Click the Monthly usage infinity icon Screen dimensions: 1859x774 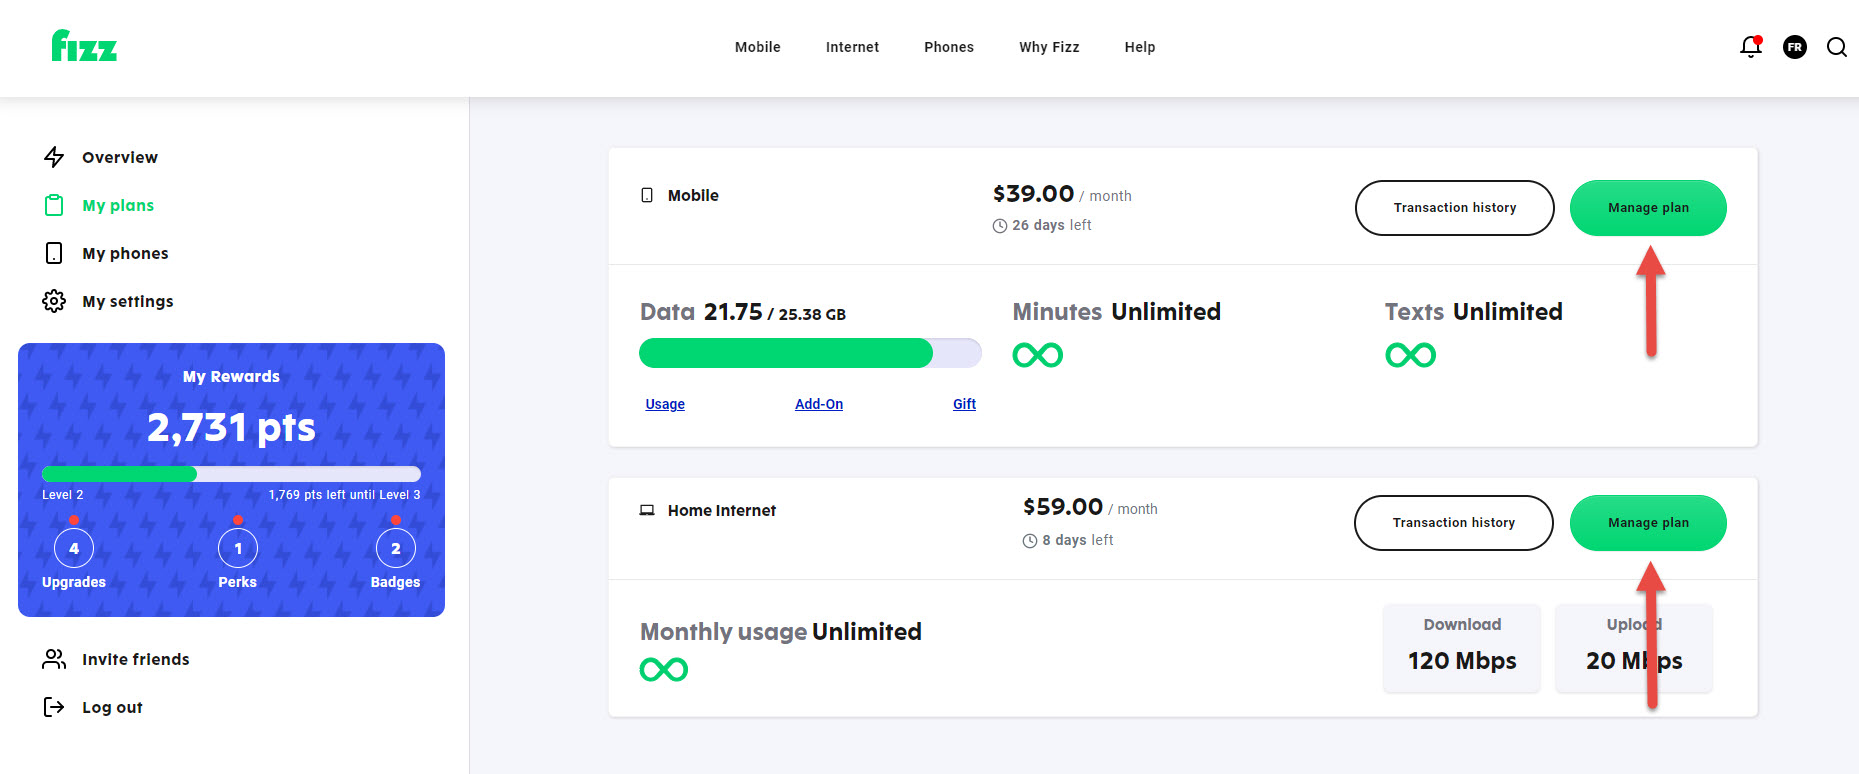(664, 669)
